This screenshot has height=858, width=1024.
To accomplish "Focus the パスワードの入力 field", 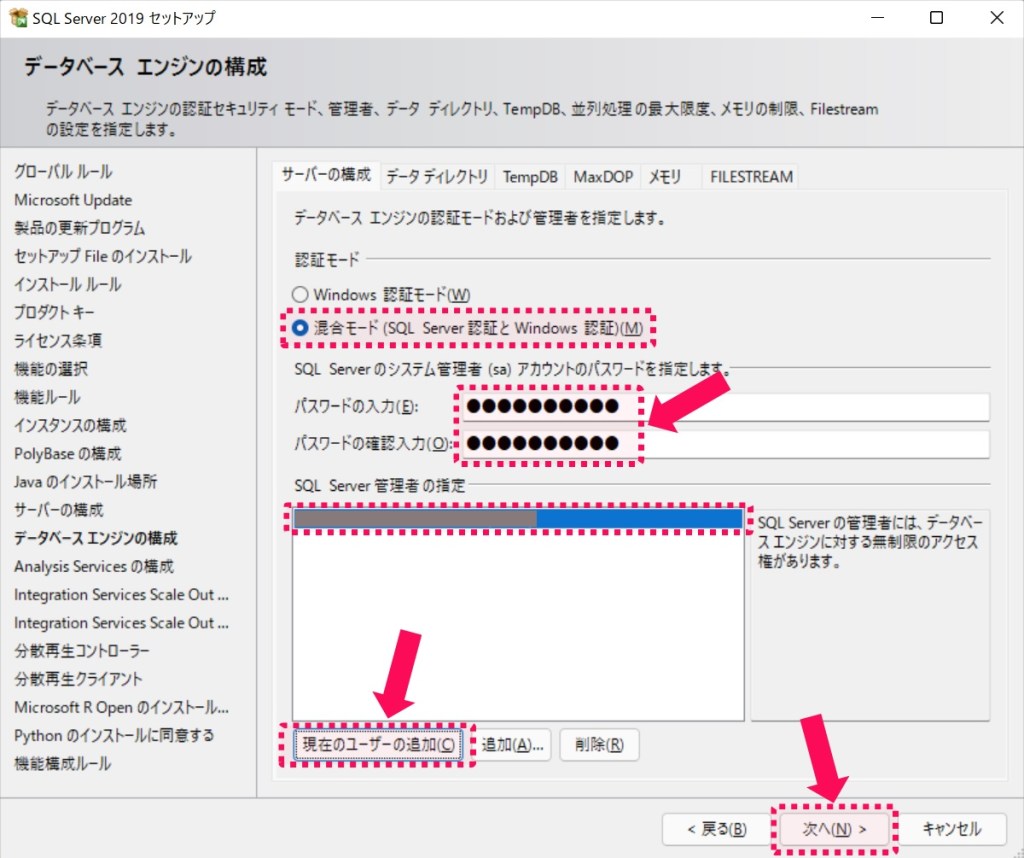I will 726,407.
